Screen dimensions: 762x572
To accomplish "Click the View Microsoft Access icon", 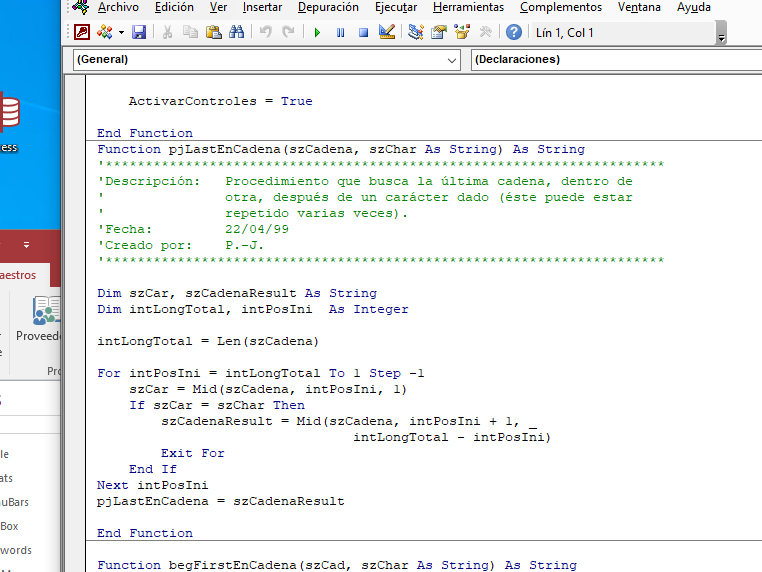I will [x=82, y=33].
